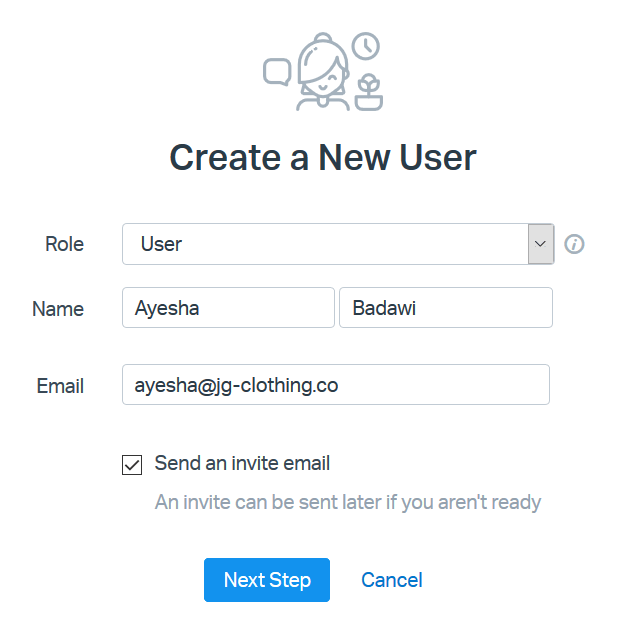Screen dimensions: 638x631
Task: Click the potted plant icon in illustration
Action: click(369, 92)
